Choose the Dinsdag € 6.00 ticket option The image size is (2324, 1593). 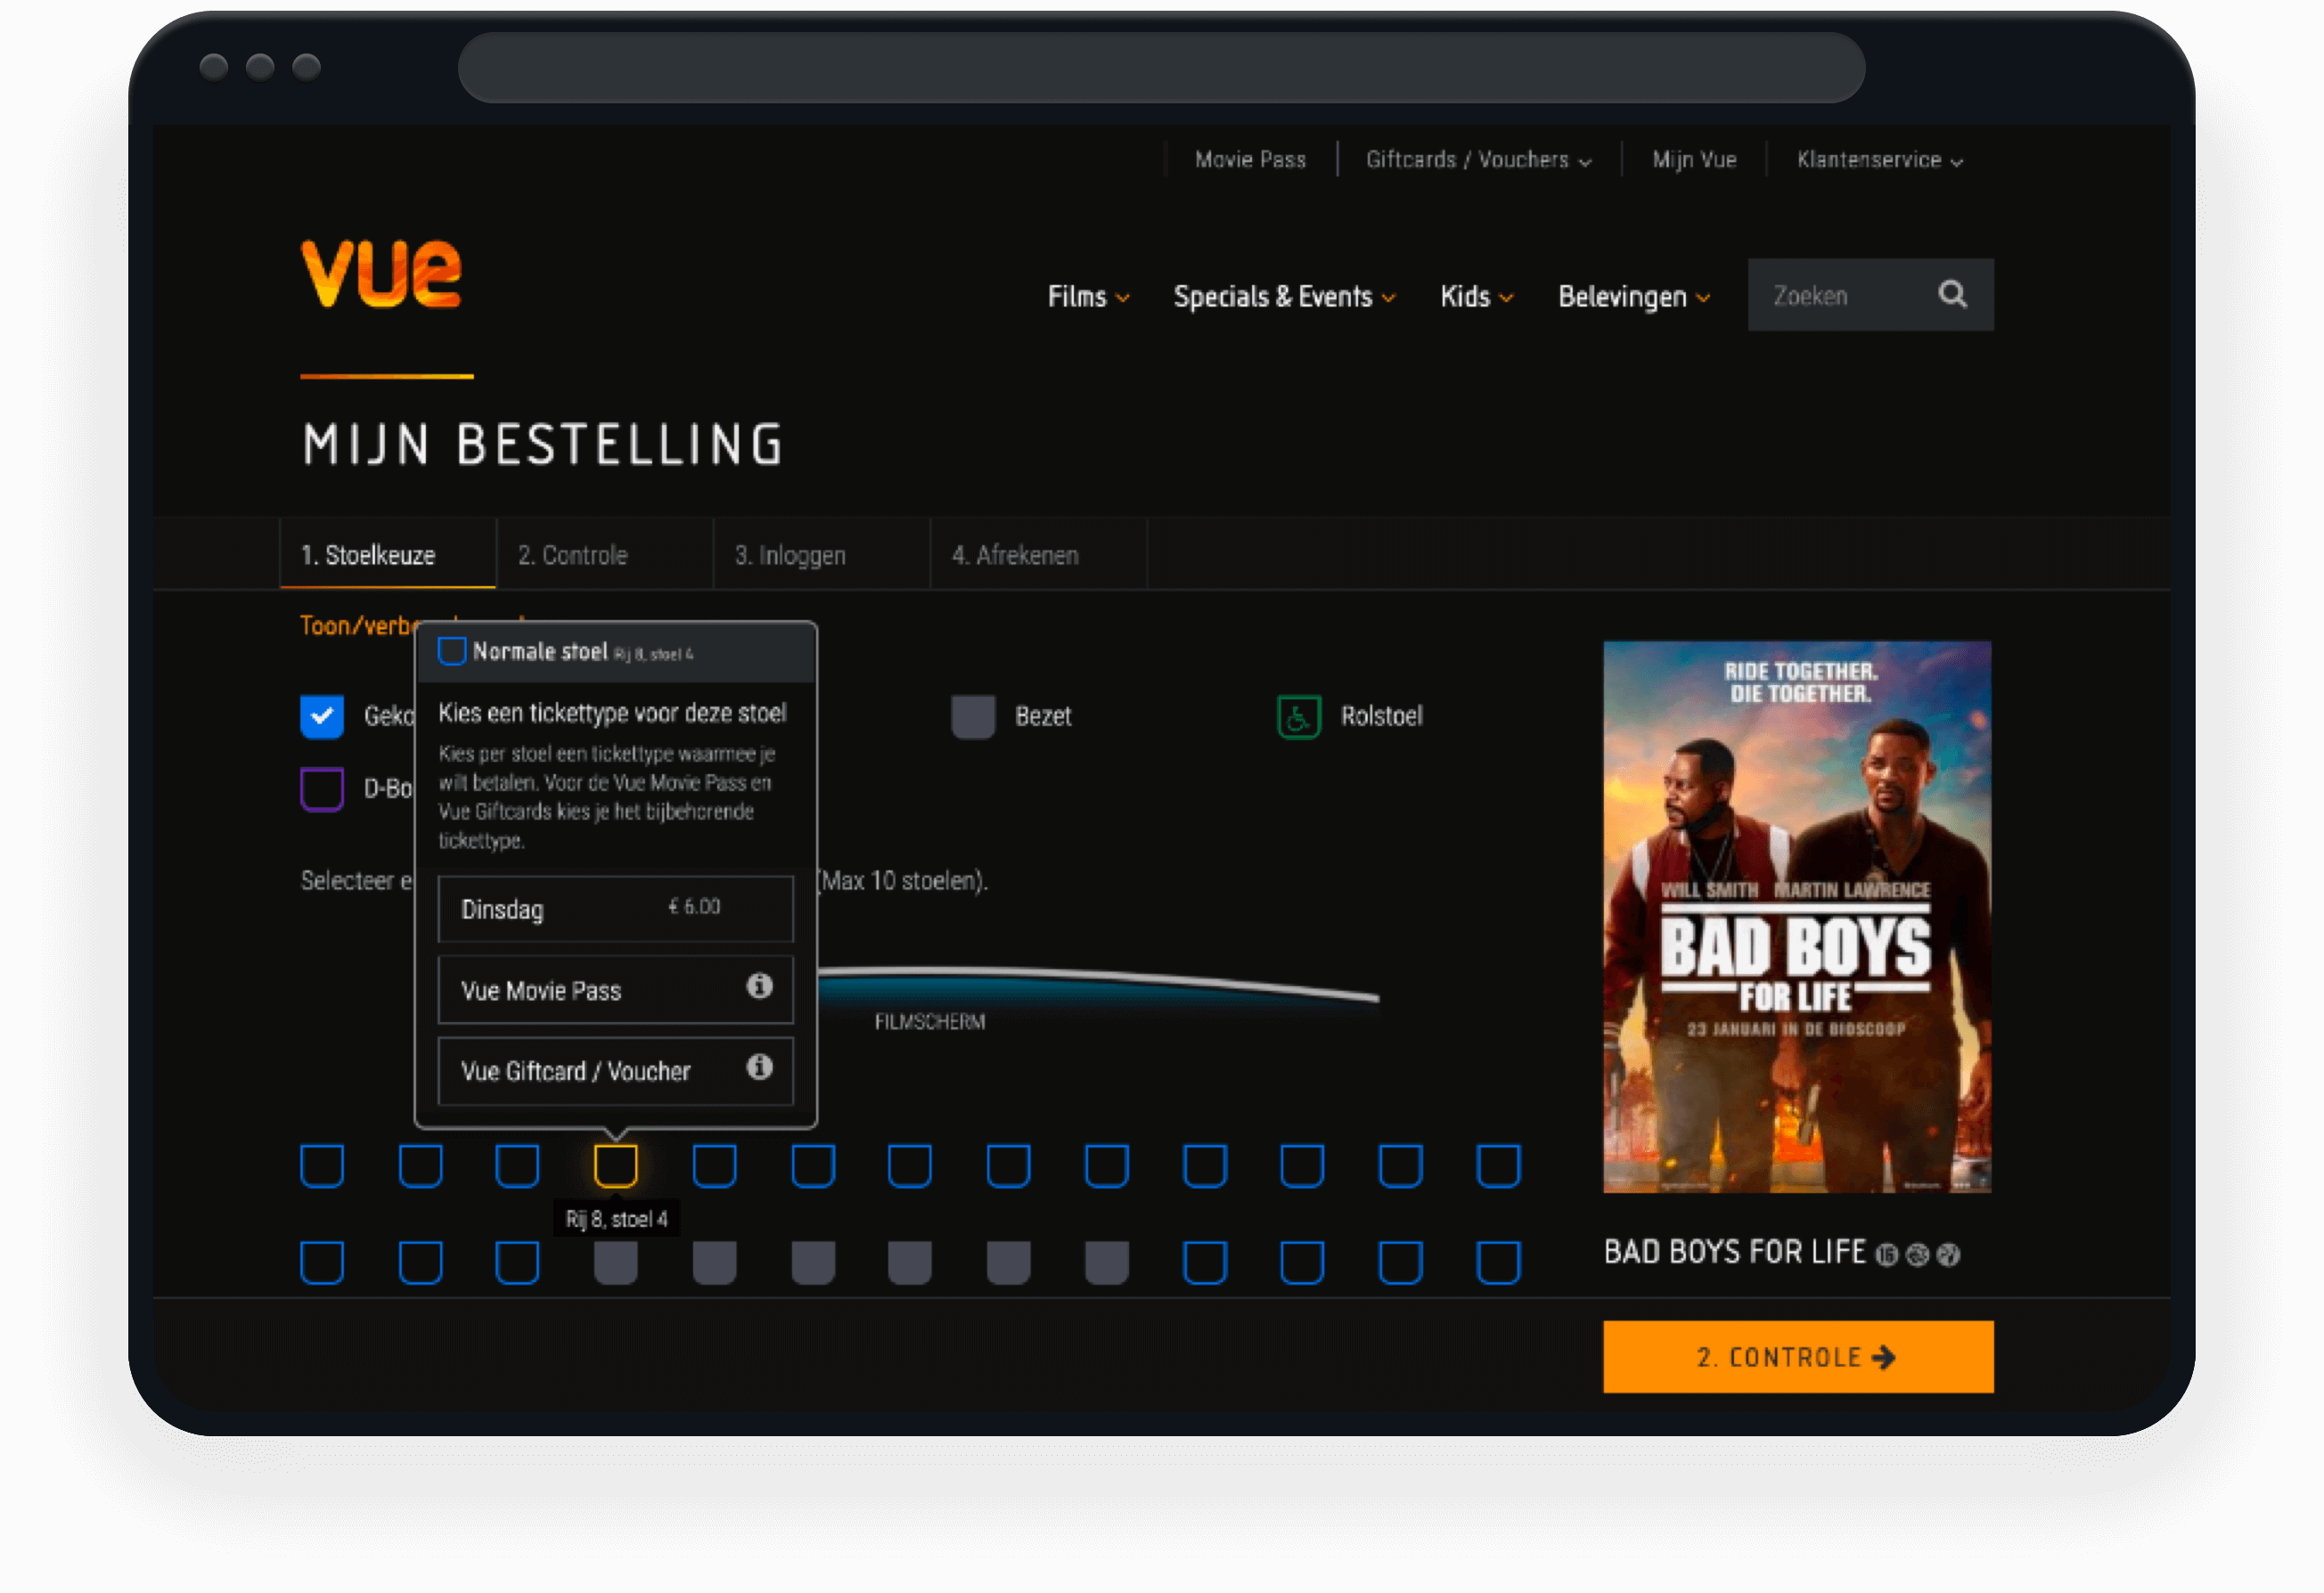616,909
